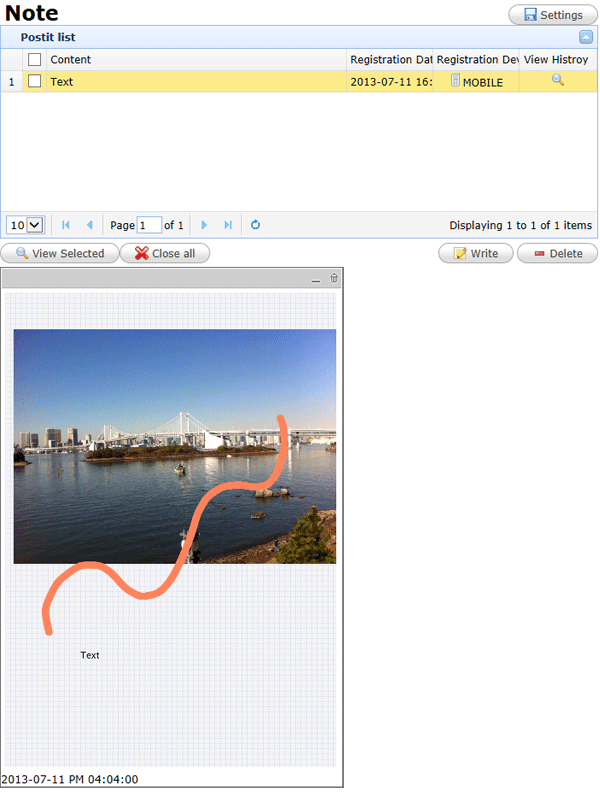
Task: Go to next page arrow
Action: [x=204, y=225]
